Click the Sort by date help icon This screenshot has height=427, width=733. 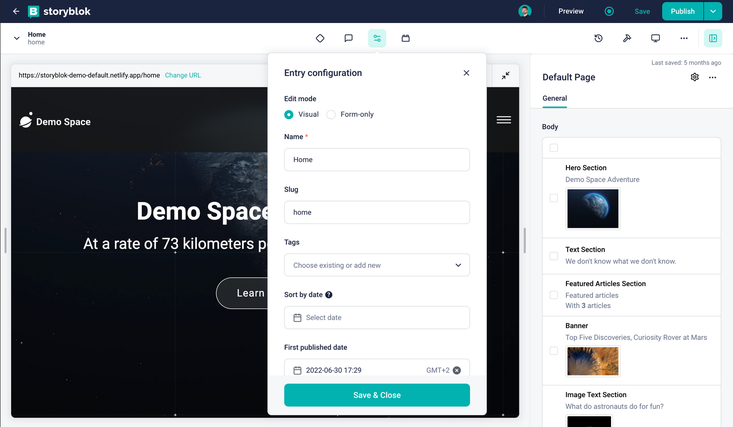329,295
